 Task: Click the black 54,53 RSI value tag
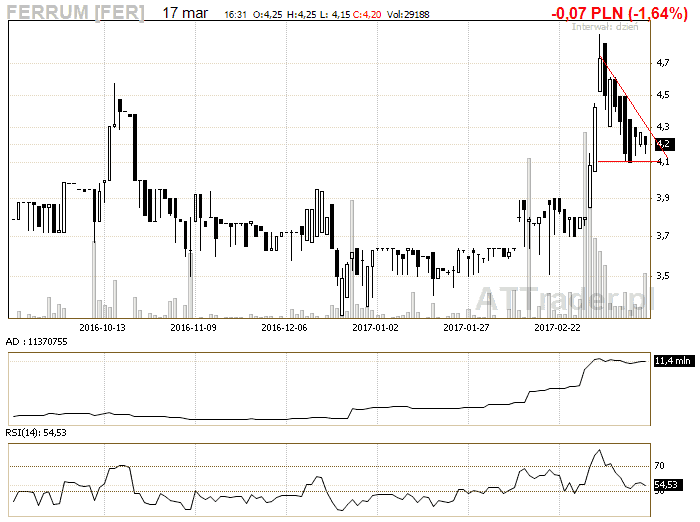click(667, 485)
